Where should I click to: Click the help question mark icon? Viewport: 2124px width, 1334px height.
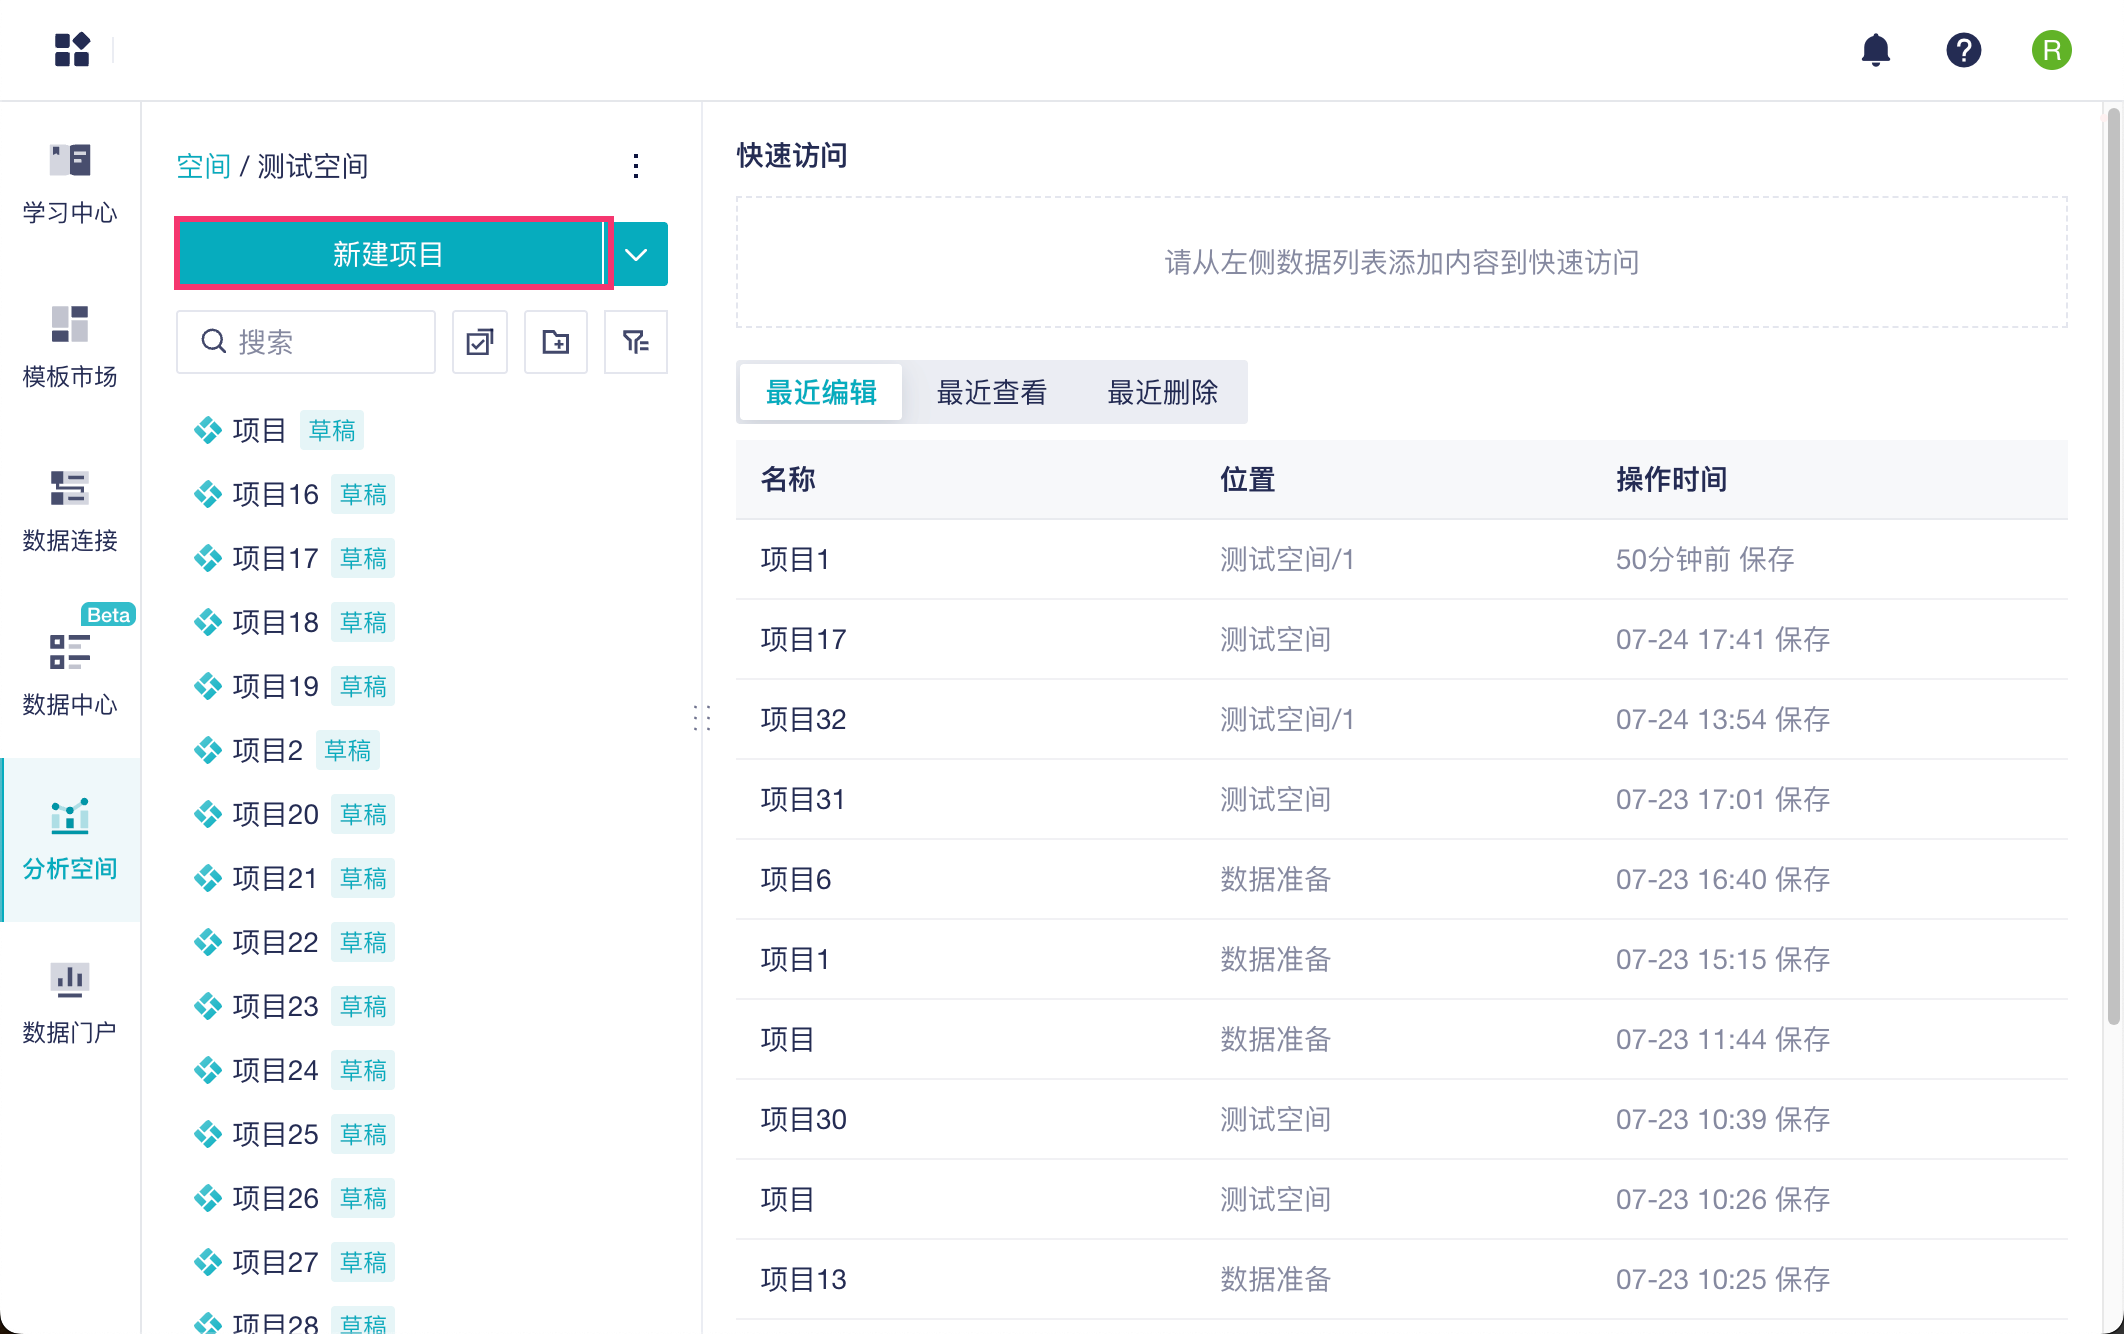click(1963, 50)
